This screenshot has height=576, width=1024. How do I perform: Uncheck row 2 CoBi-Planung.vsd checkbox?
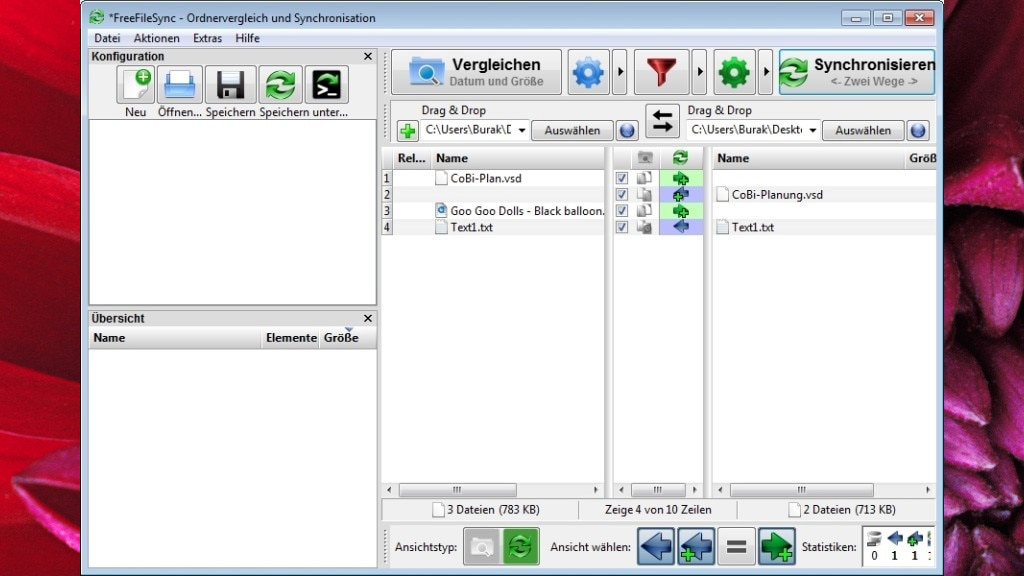pos(622,195)
